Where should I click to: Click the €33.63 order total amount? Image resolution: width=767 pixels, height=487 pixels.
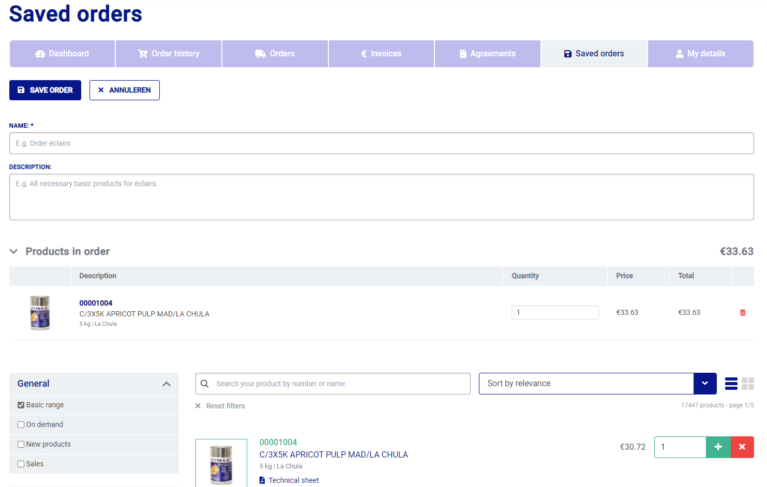736,251
